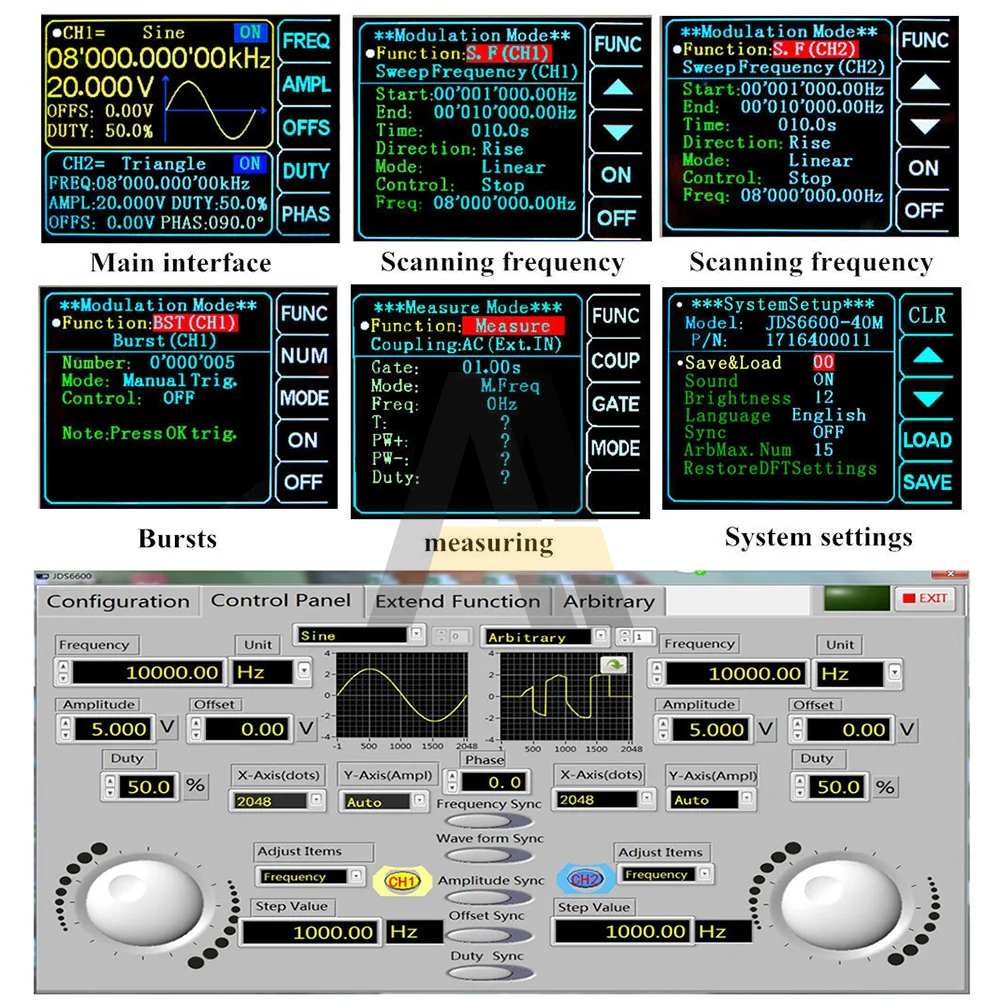
Task: Click CH1 Amplitude 5.000 stepper
Action: 66,728
